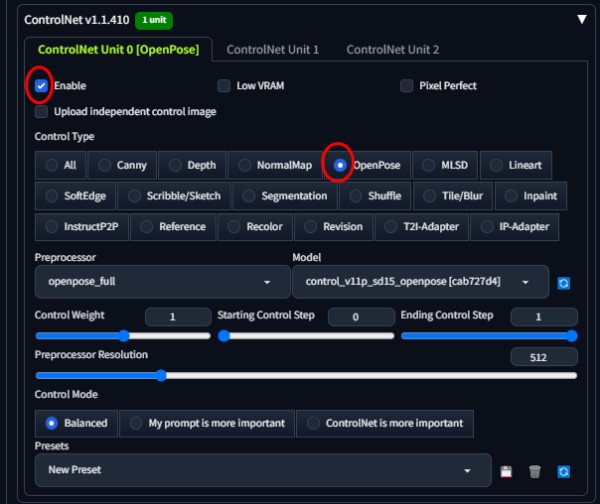
Task: Select the Inpaint control type
Action: pyautogui.click(x=531, y=196)
